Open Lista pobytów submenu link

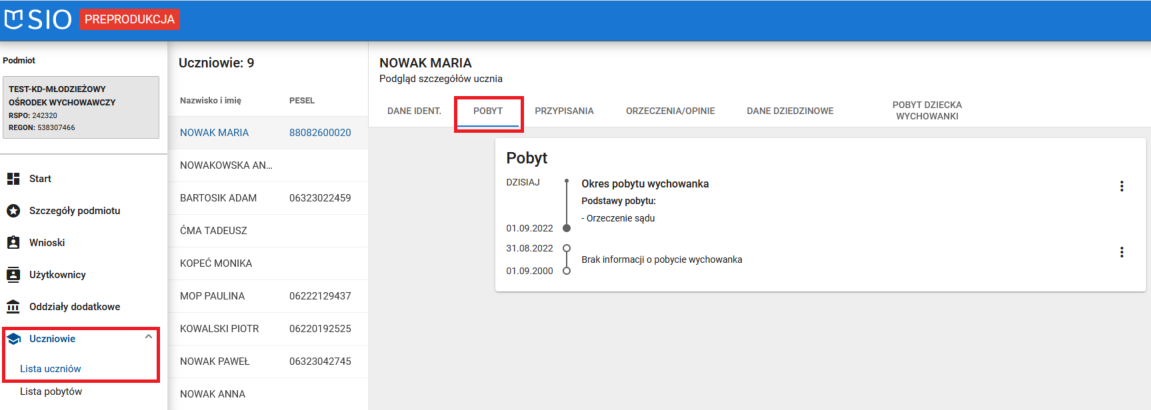click(x=51, y=392)
